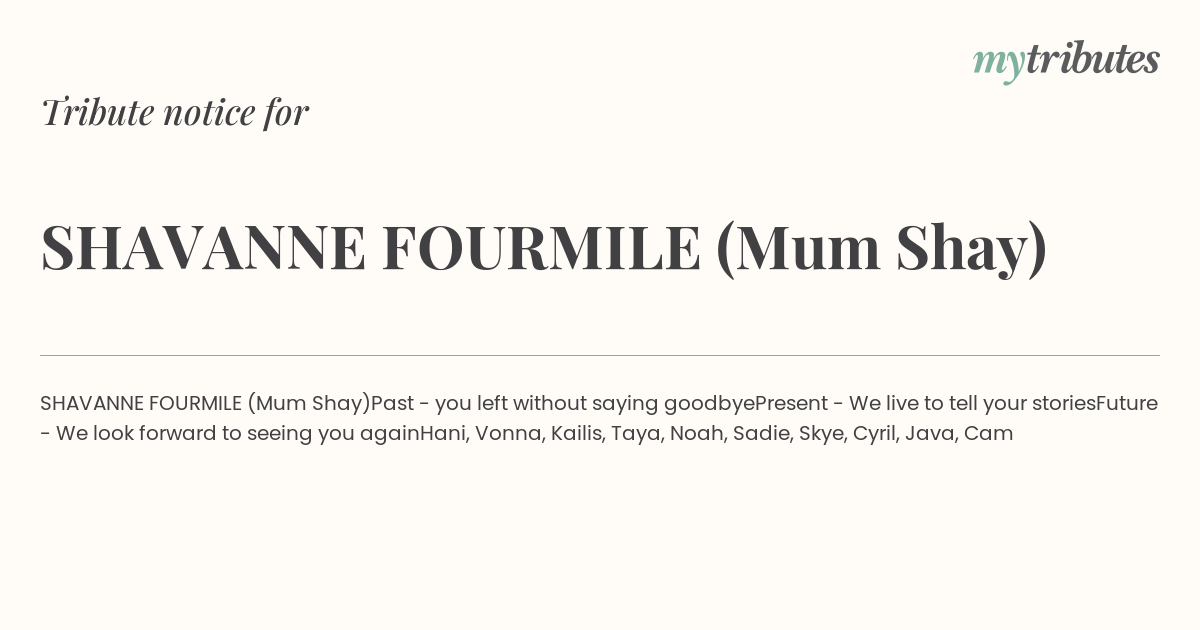Click "(Mum Shay)" in the large heading
This screenshot has width=1200, height=630.
click(881, 248)
